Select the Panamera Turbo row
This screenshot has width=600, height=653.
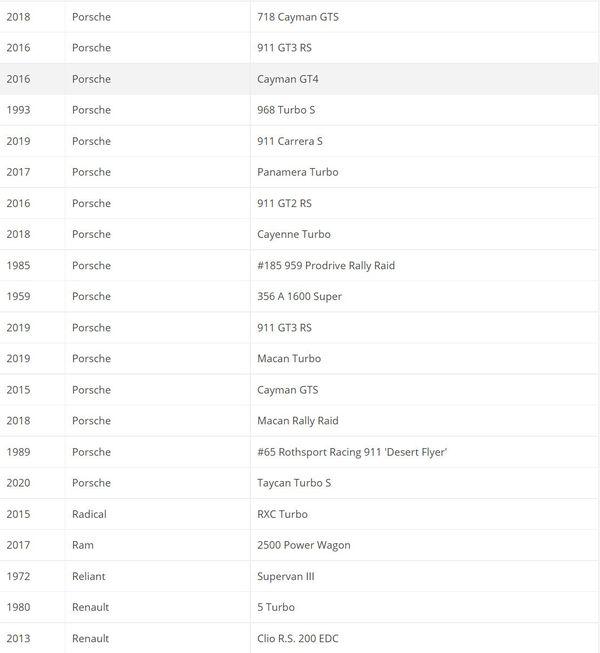[x=299, y=172]
